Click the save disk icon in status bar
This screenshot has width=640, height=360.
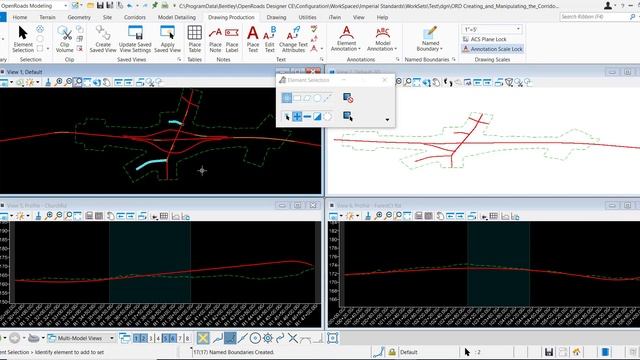tap(549, 352)
